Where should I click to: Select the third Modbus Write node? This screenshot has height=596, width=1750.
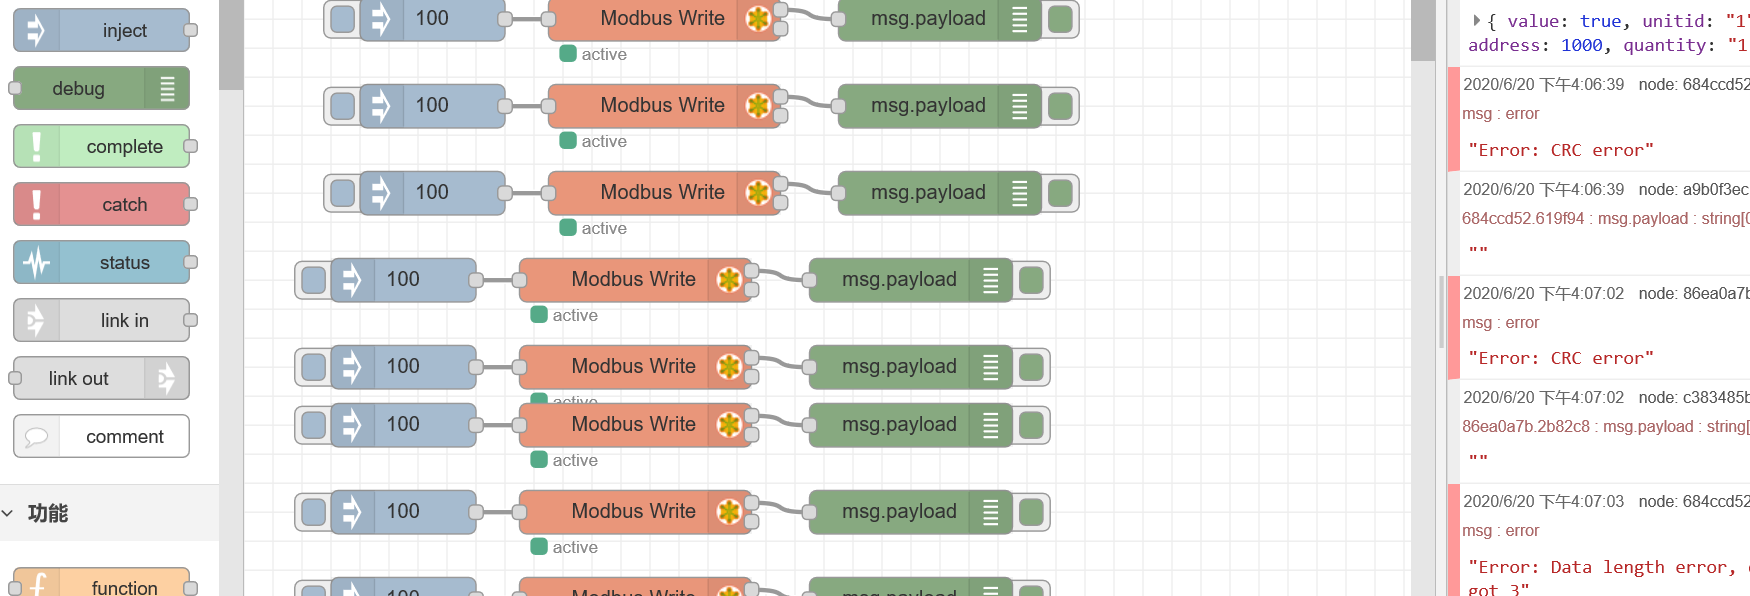[661, 193]
